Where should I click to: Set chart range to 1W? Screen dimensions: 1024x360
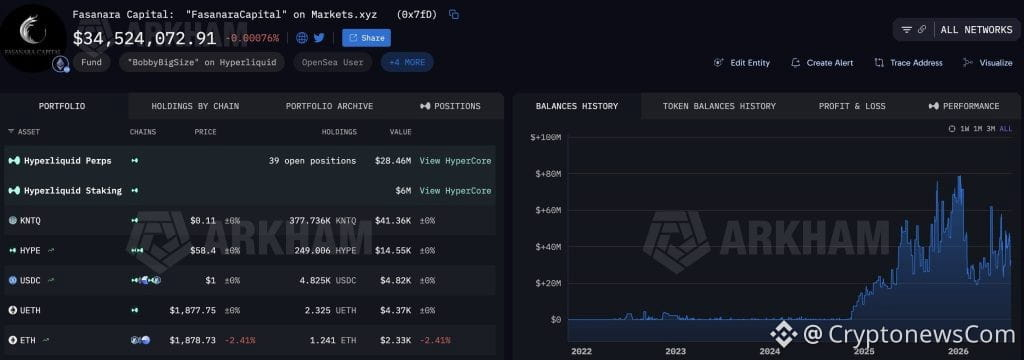(x=965, y=129)
